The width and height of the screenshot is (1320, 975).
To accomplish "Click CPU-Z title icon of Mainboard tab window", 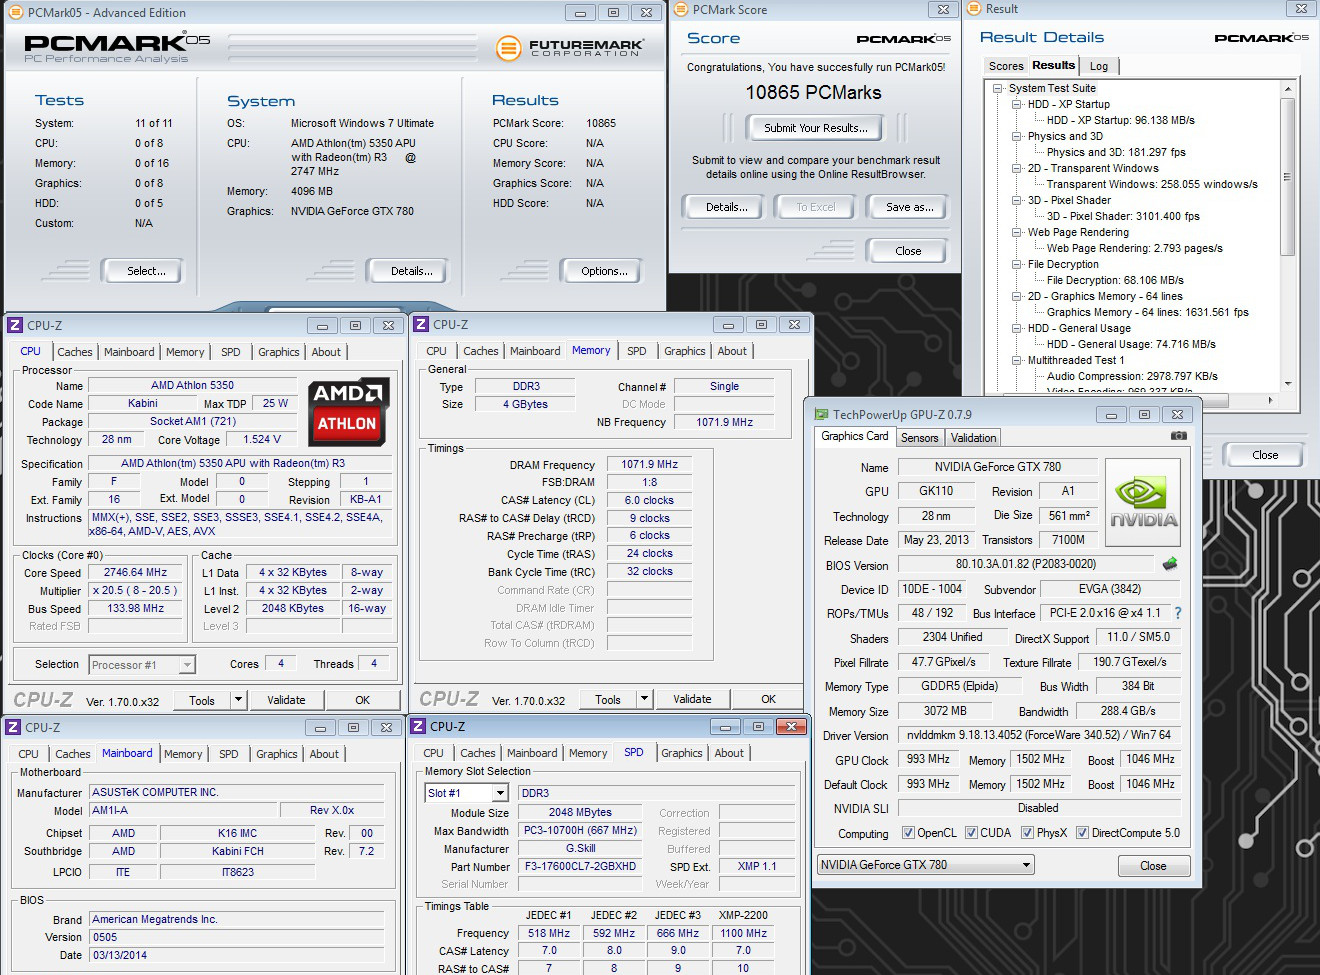I will 13,727.
